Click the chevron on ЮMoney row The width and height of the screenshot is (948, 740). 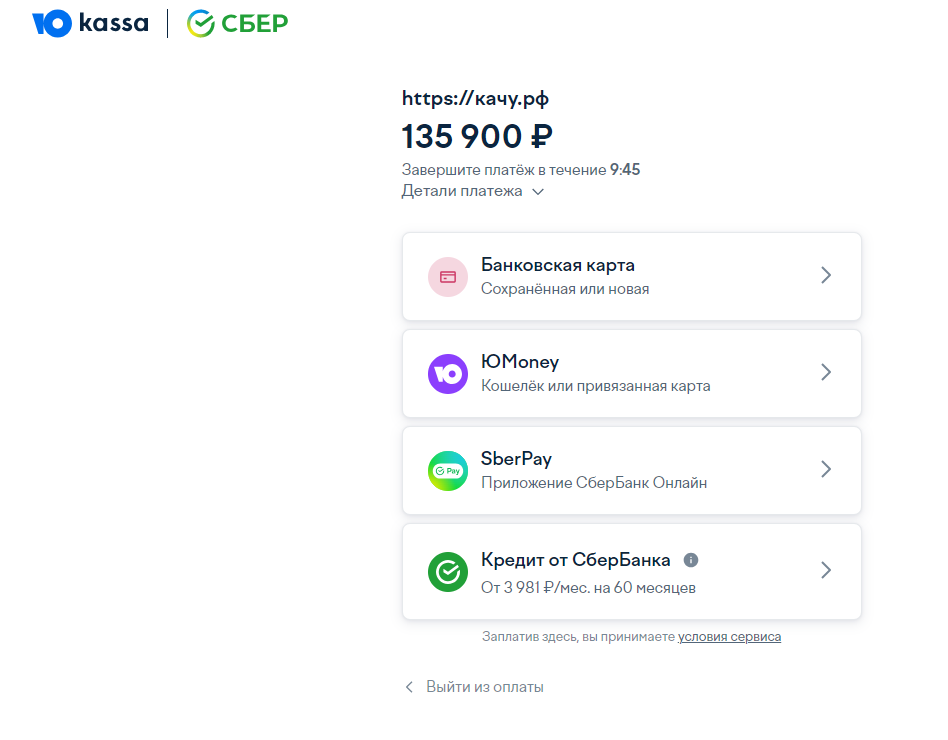click(x=826, y=373)
